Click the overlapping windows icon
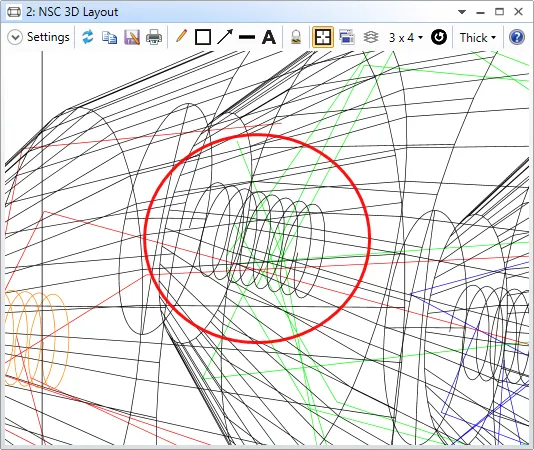The height and width of the screenshot is (450, 534). pyautogui.click(x=347, y=37)
